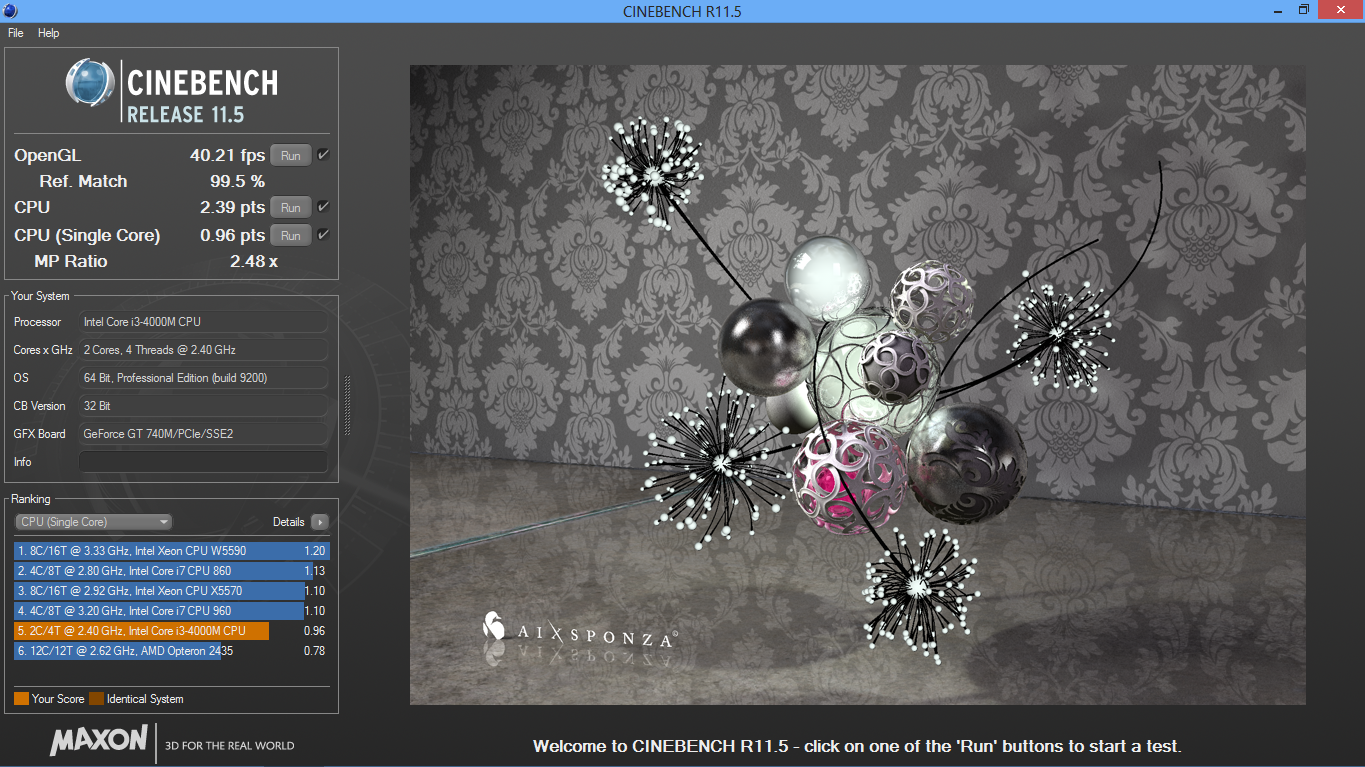Click the Welcome to CINEBENCH R11.5 status text

(x=857, y=746)
